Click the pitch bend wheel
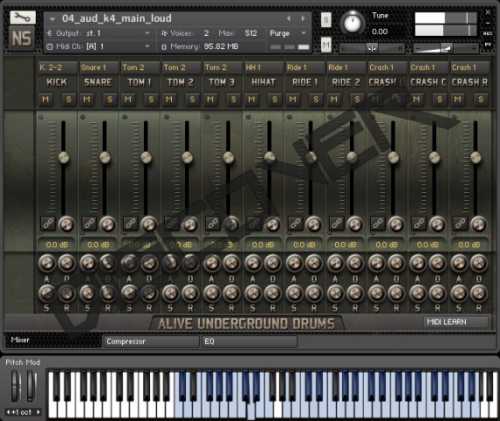 [16, 387]
